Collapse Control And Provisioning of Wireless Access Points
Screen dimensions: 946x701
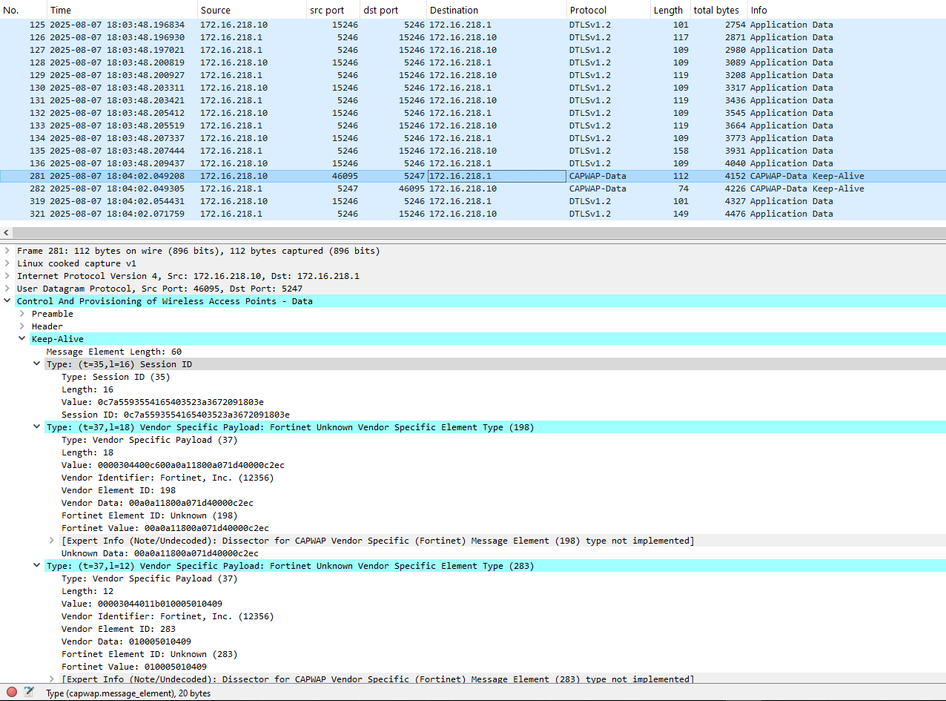7,300
